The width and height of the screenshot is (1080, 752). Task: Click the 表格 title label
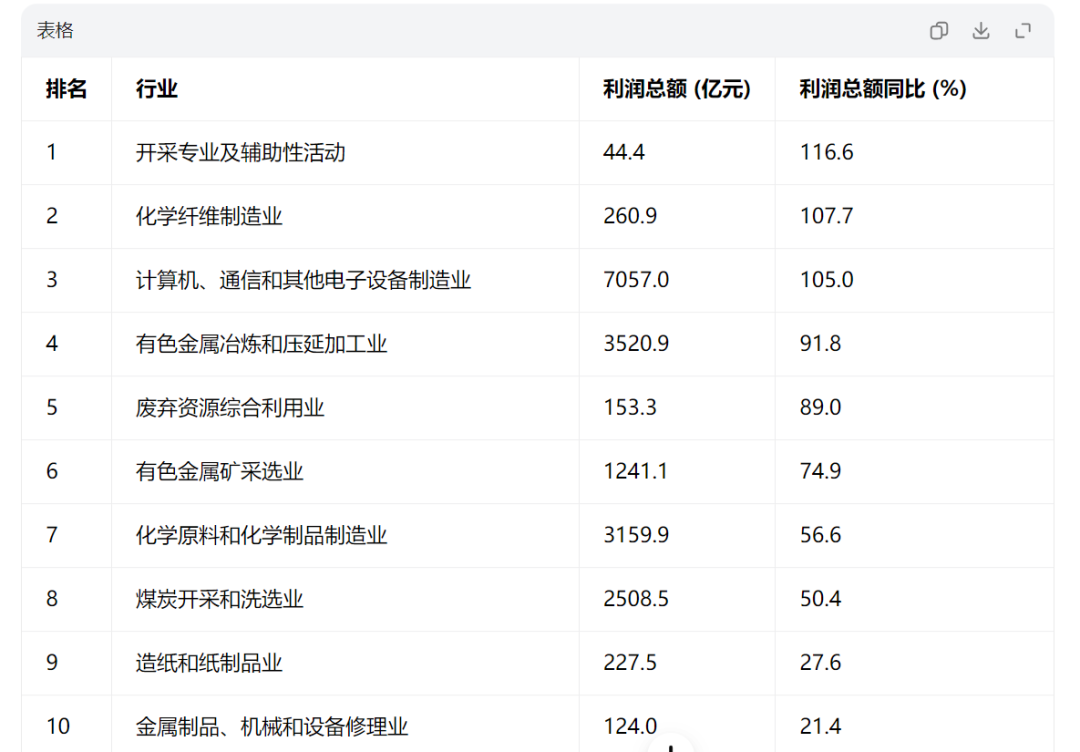(x=55, y=30)
